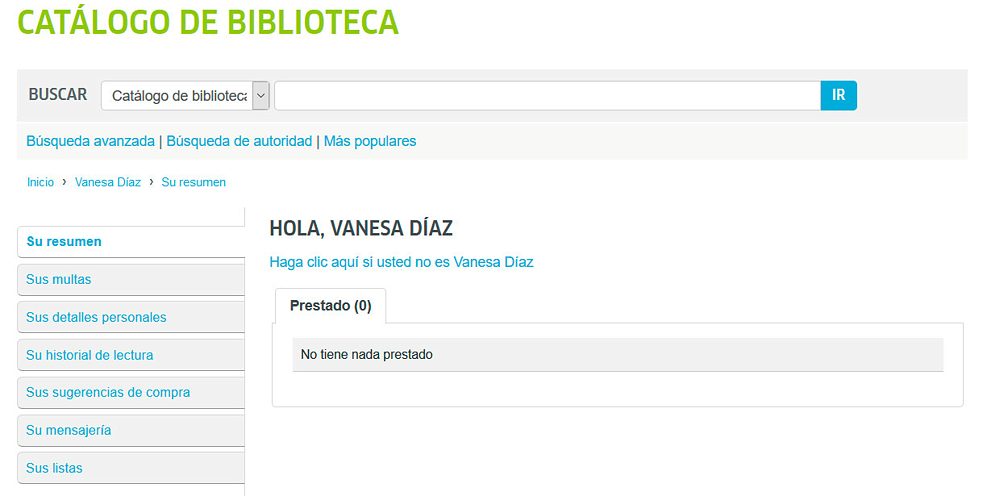Image resolution: width=983 pixels, height=496 pixels.
Task: Open Búsqueda de autoridad link
Action: point(239,141)
